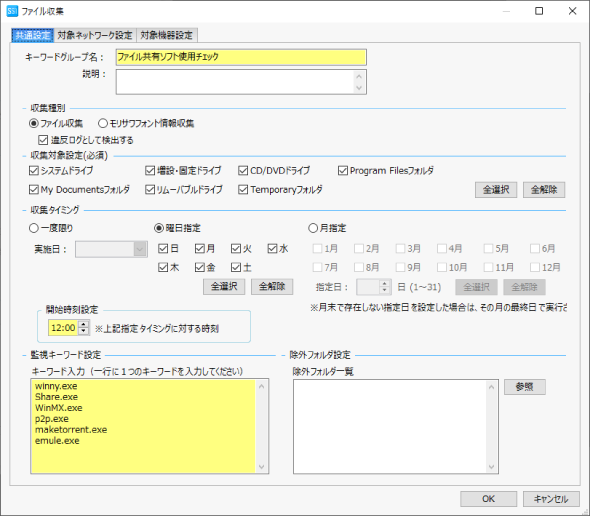Uncheck システムドライブ checkbox

(x=33, y=171)
